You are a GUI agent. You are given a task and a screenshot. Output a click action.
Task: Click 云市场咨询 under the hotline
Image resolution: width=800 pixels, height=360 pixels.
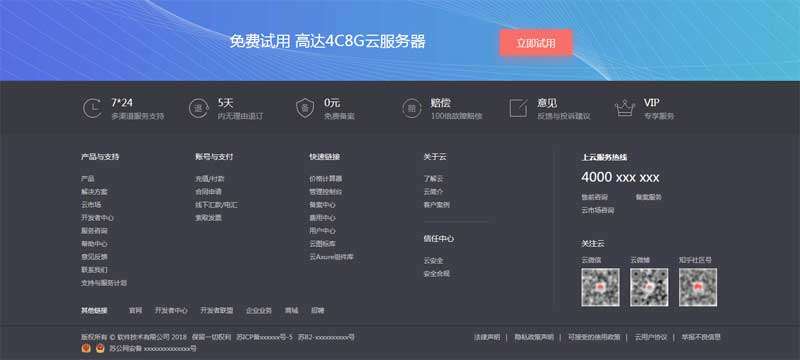pyautogui.click(x=597, y=210)
